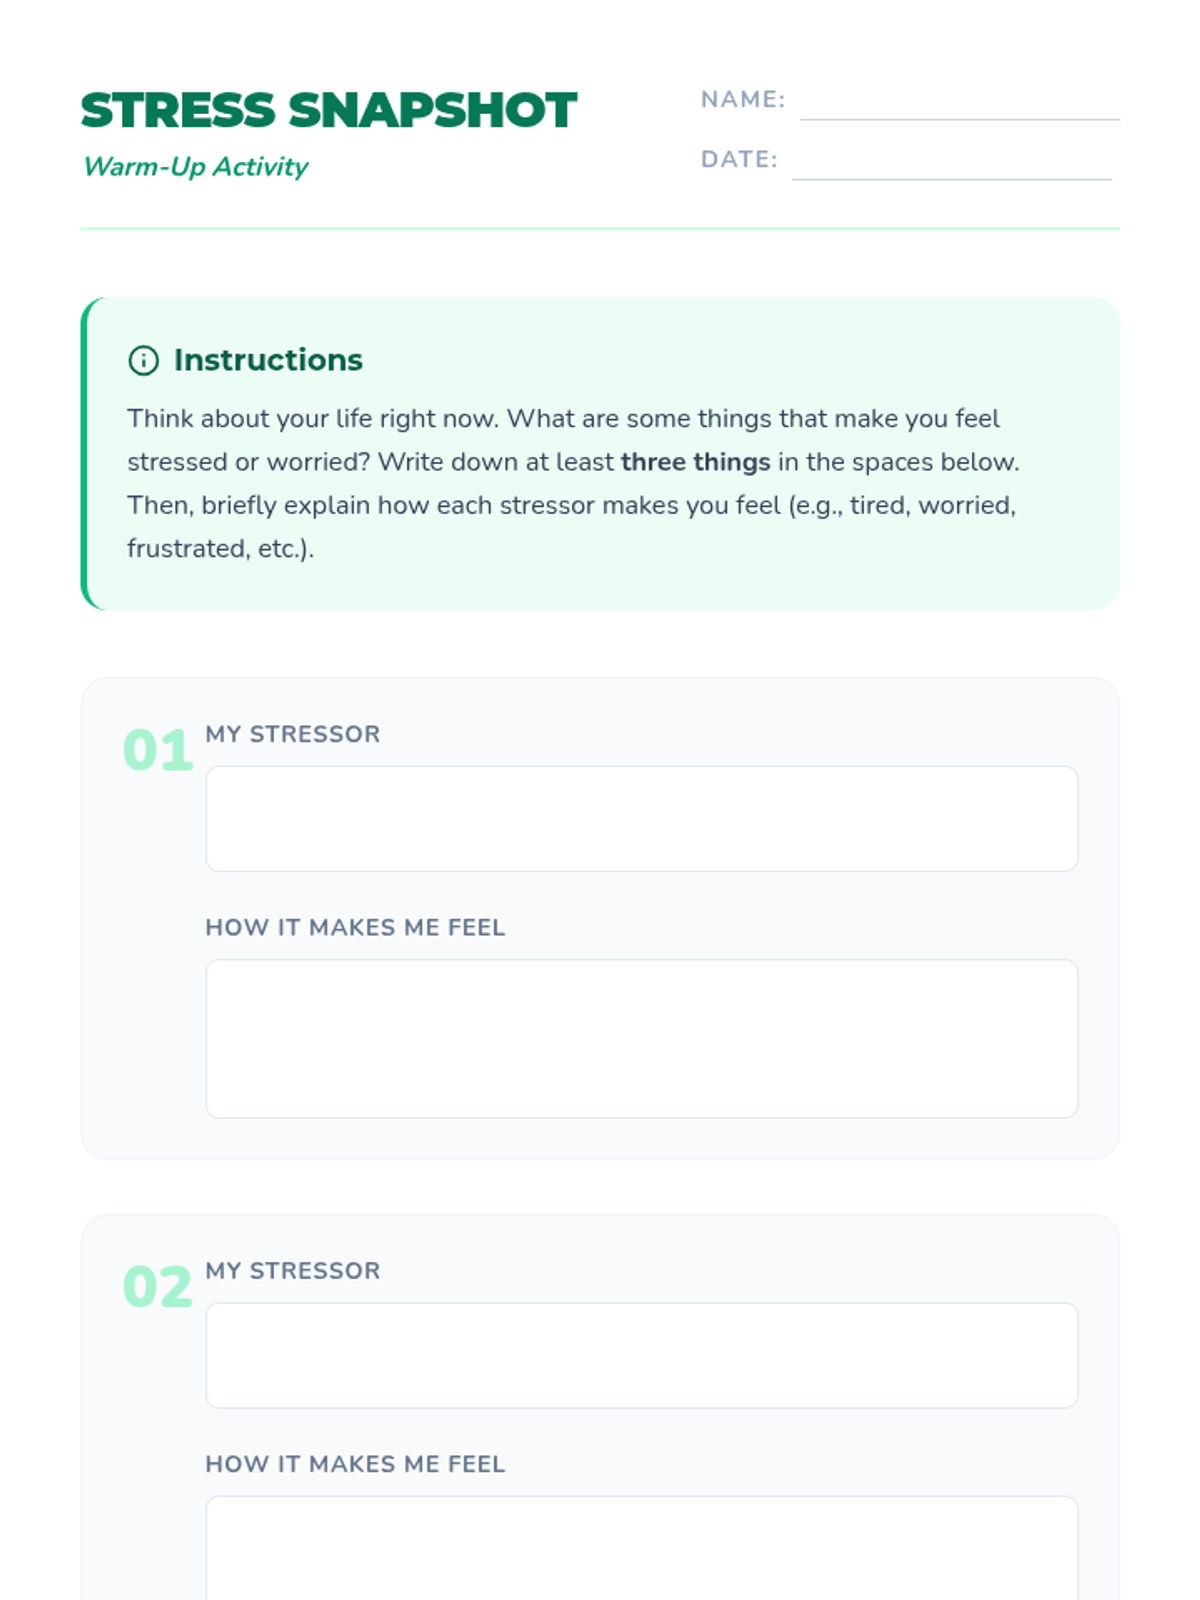The height and width of the screenshot is (1600, 1200).
Task: Click card 02's How It Makes Me Feel label
Action: (x=355, y=1465)
